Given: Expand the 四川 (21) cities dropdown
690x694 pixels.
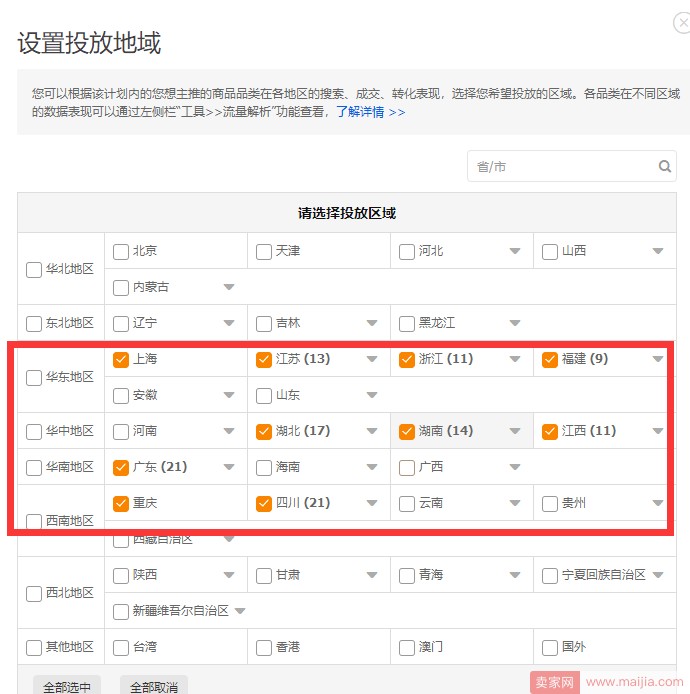Looking at the screenshot, I should [x=372, y=503].
